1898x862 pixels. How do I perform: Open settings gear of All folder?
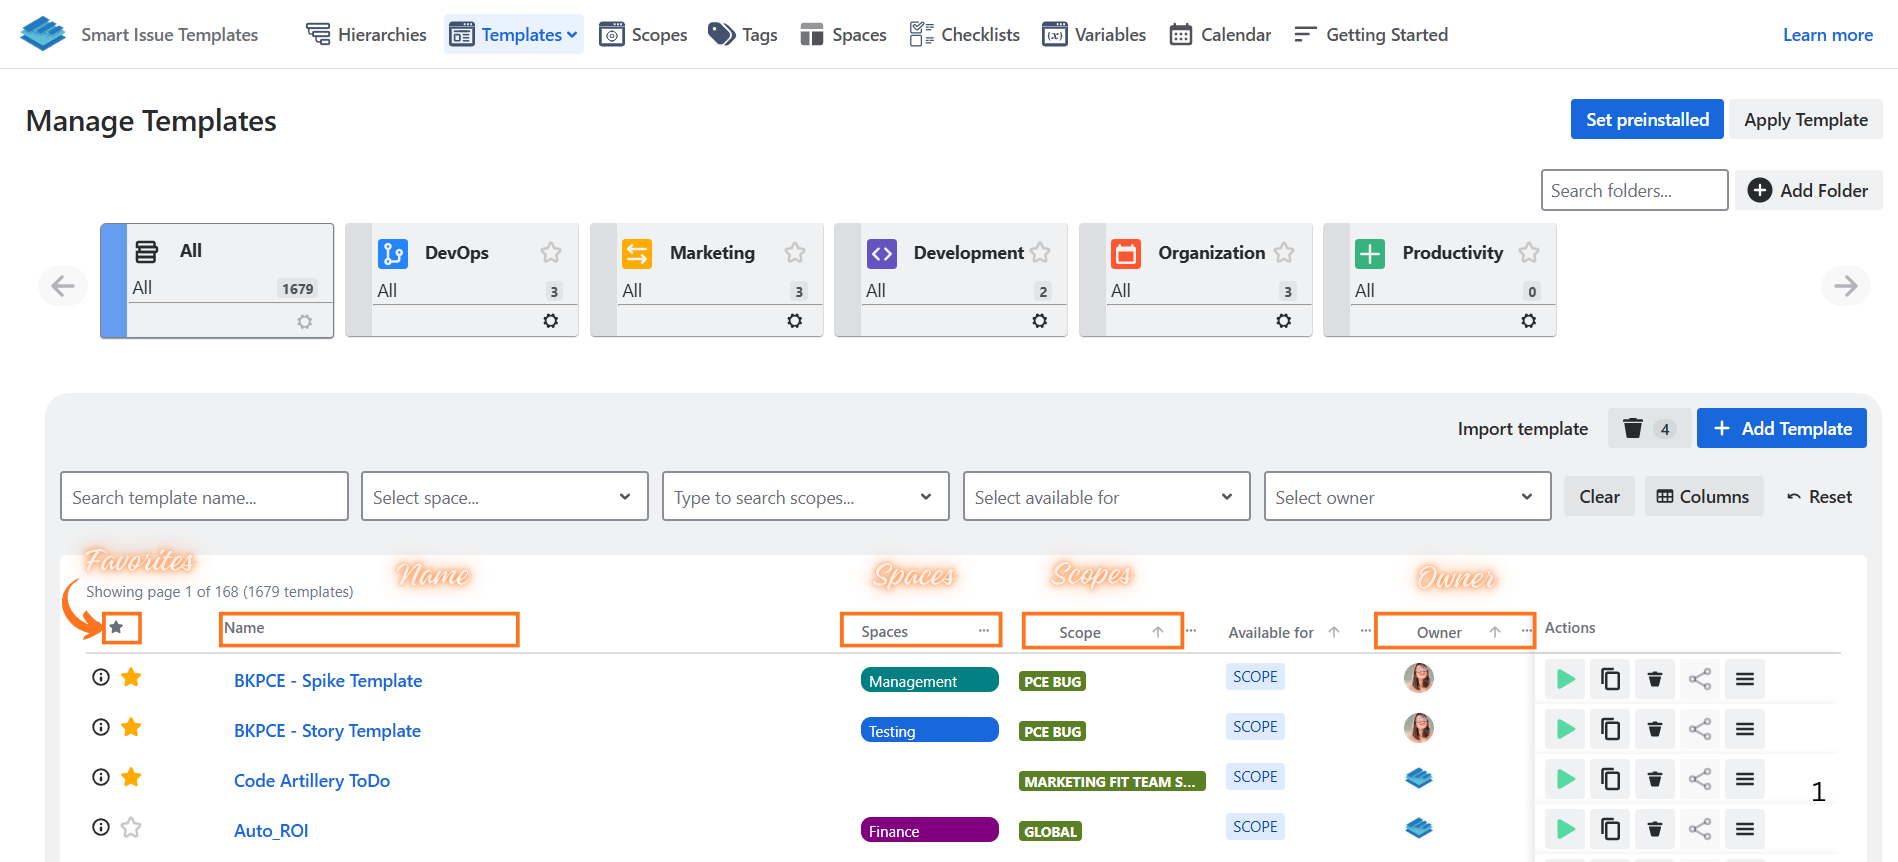[x=305, y=321]
